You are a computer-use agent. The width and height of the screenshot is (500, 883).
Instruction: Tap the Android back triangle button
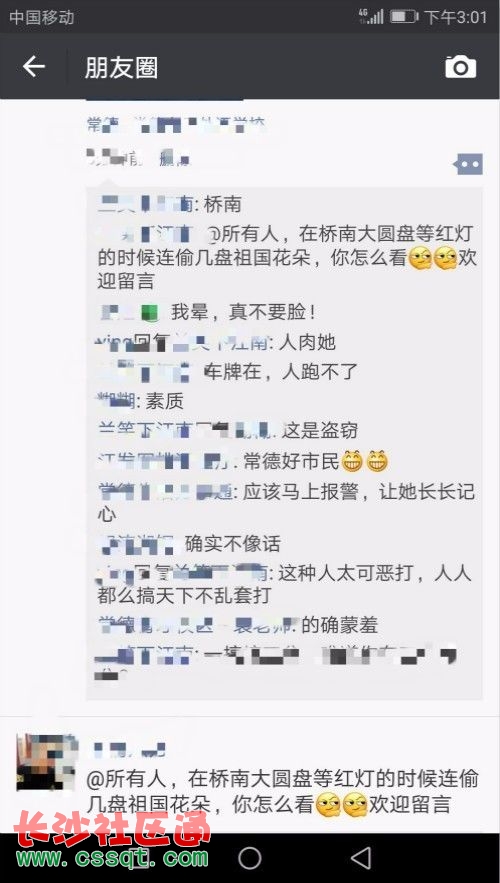(360, 858)
